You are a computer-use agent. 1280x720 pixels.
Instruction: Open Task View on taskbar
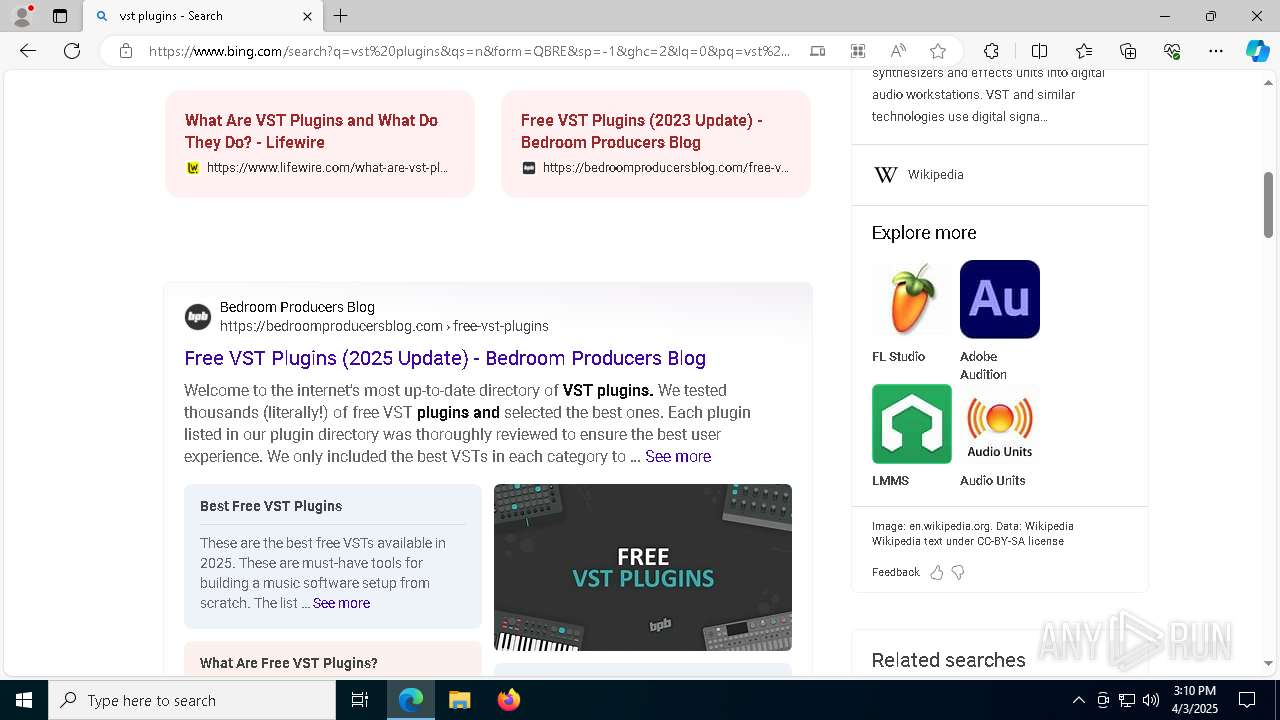(360, 700)
